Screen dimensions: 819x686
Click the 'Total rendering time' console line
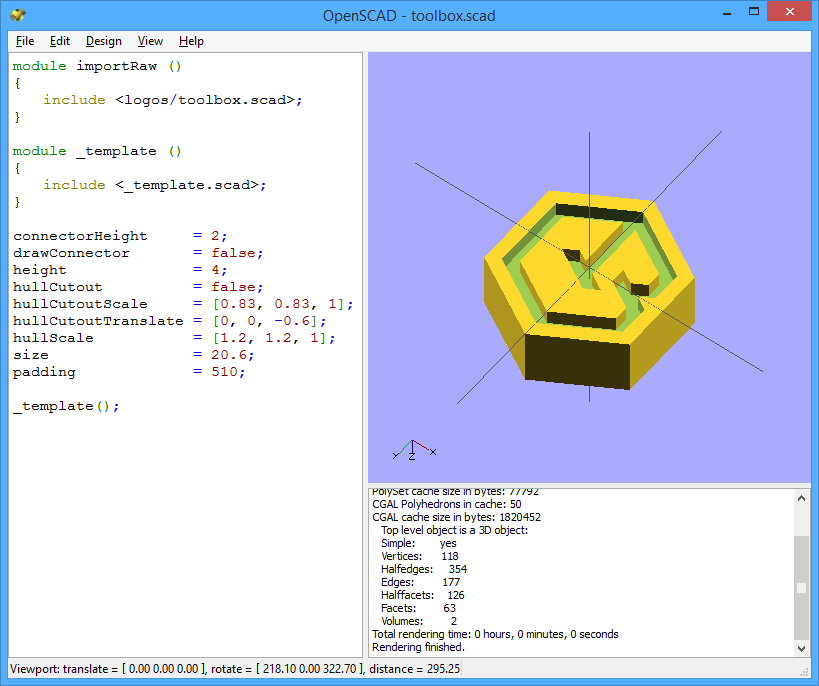[495, 634]
